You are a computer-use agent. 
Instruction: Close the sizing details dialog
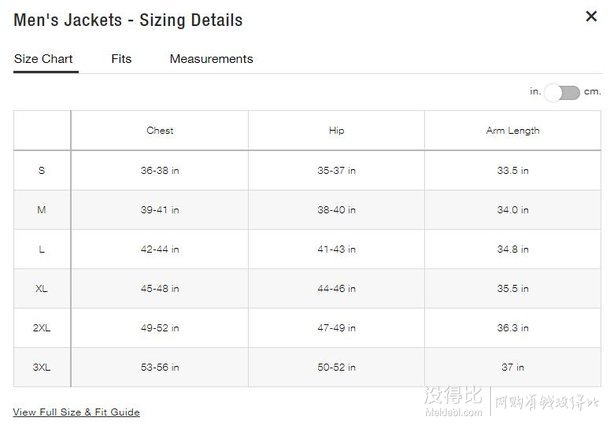pos(591,16)
